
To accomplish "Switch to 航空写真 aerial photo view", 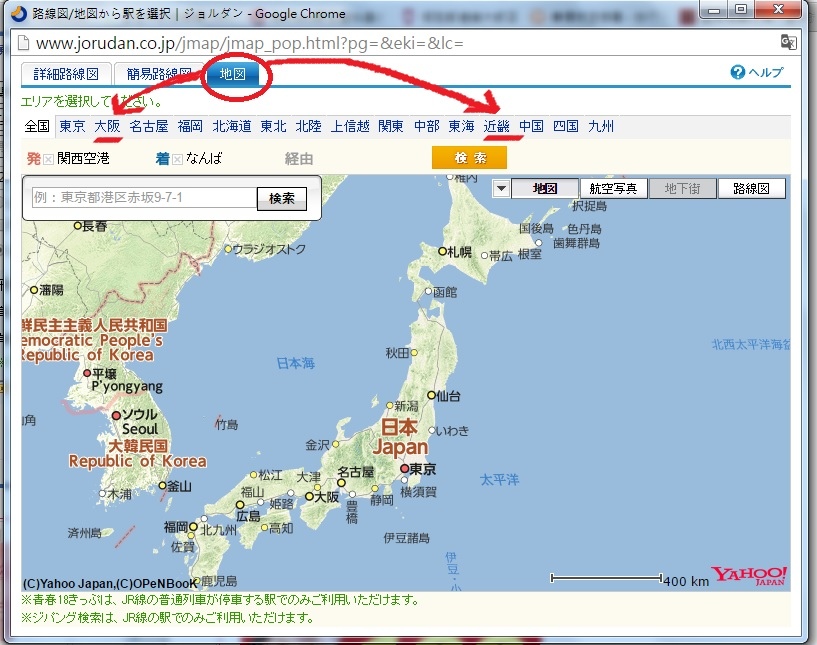I will click(x=614, y=187).
